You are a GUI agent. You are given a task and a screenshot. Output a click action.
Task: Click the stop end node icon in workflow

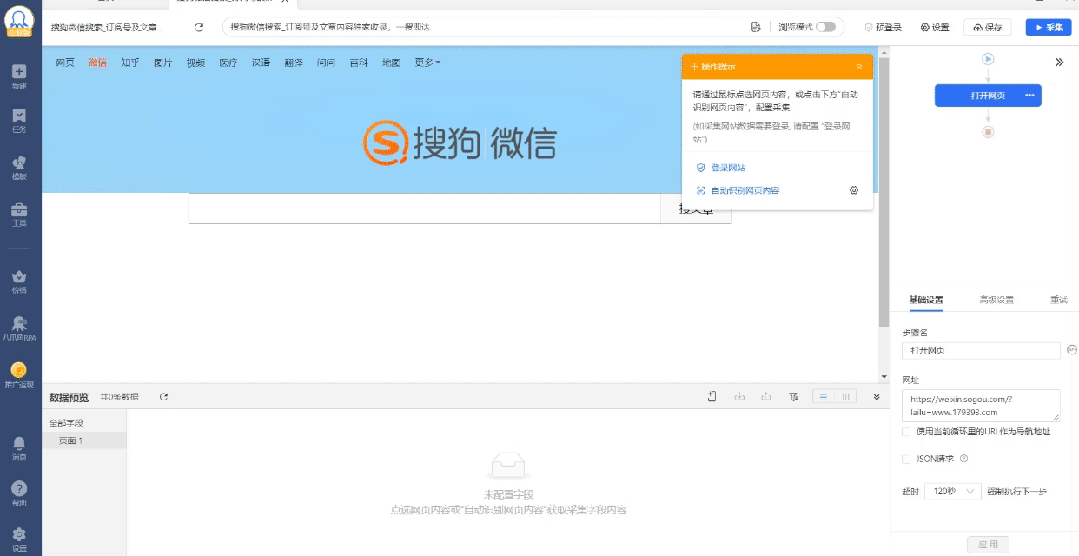click(x=988, y=132)
